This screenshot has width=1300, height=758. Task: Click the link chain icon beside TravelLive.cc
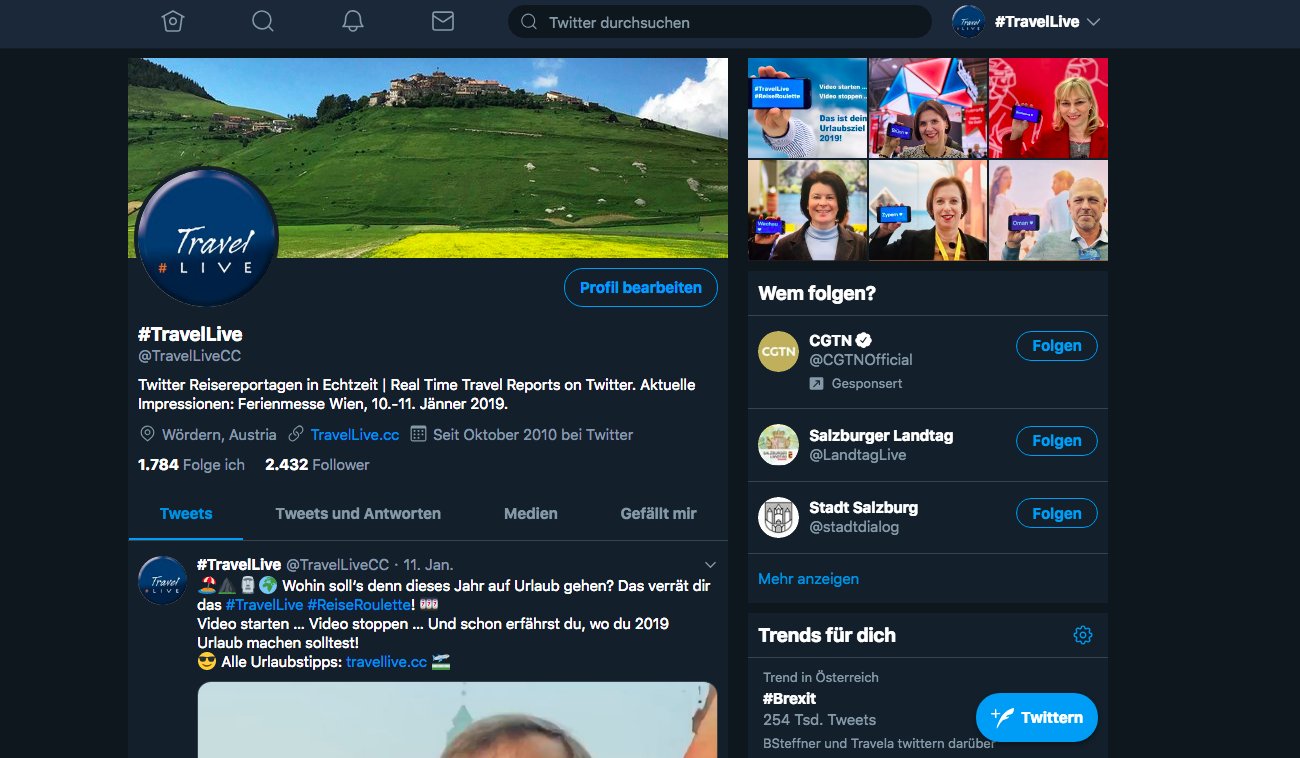click(296, 435)
